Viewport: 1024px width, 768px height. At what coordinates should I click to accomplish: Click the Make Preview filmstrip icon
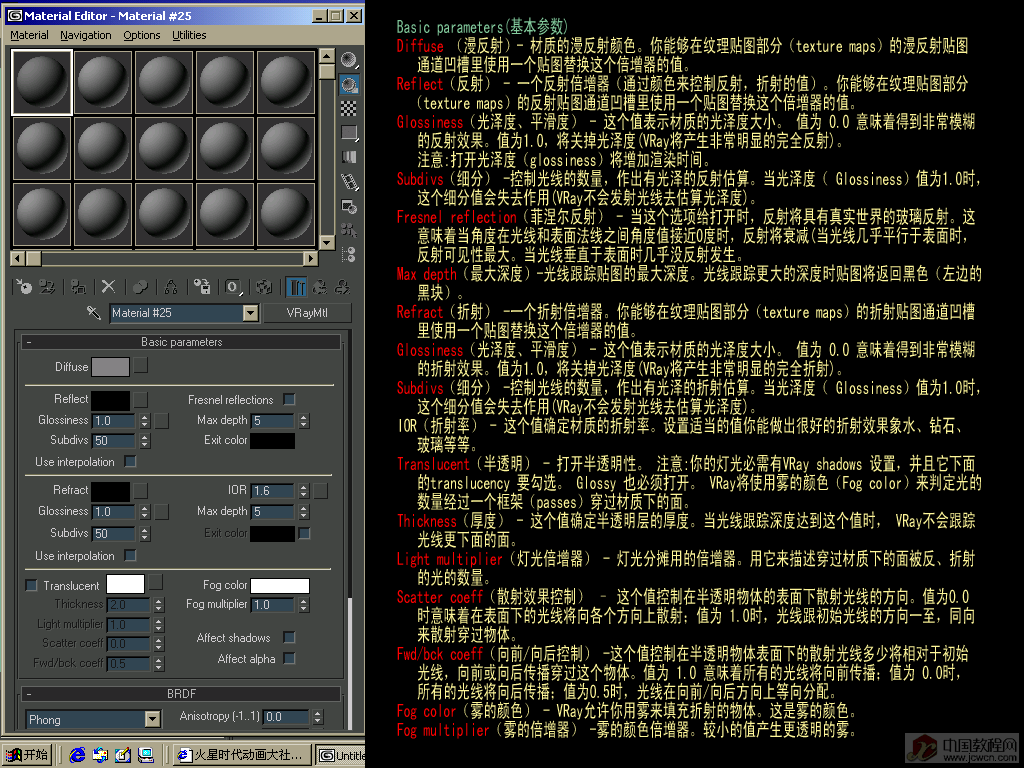[349, 182]
